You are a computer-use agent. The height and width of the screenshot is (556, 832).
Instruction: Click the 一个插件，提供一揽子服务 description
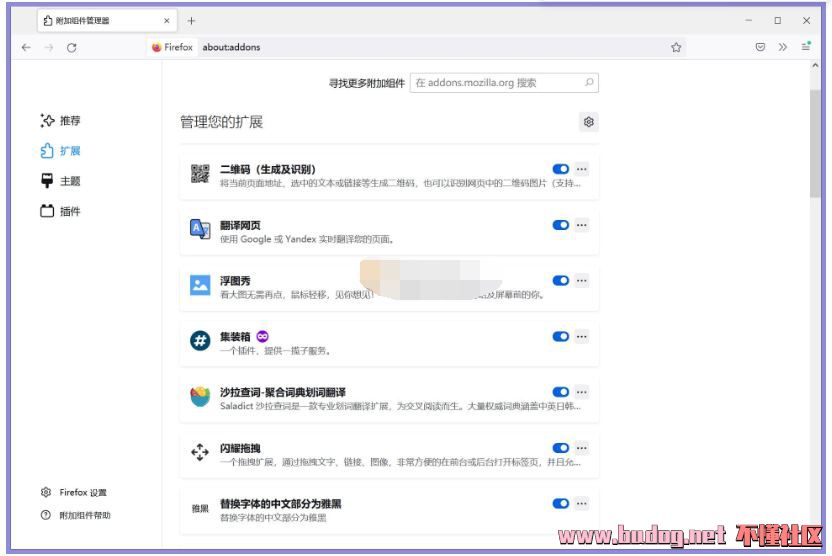pyautogui.click(x=276, y=351)
